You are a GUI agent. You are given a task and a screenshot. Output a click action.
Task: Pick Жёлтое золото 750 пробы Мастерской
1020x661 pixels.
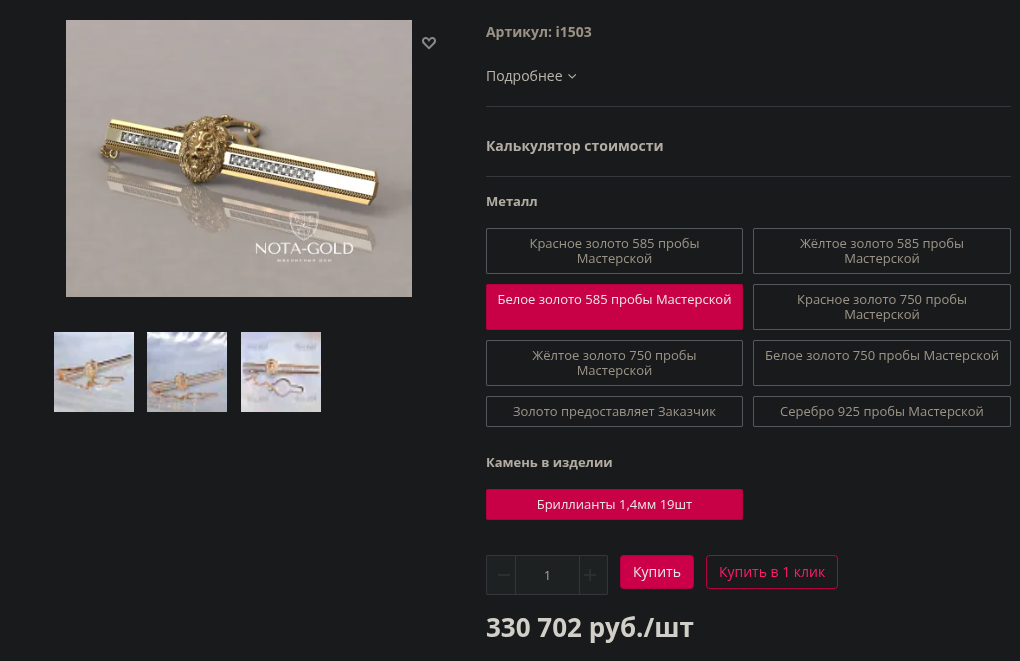pyautogui.click(x=614, y=363)
